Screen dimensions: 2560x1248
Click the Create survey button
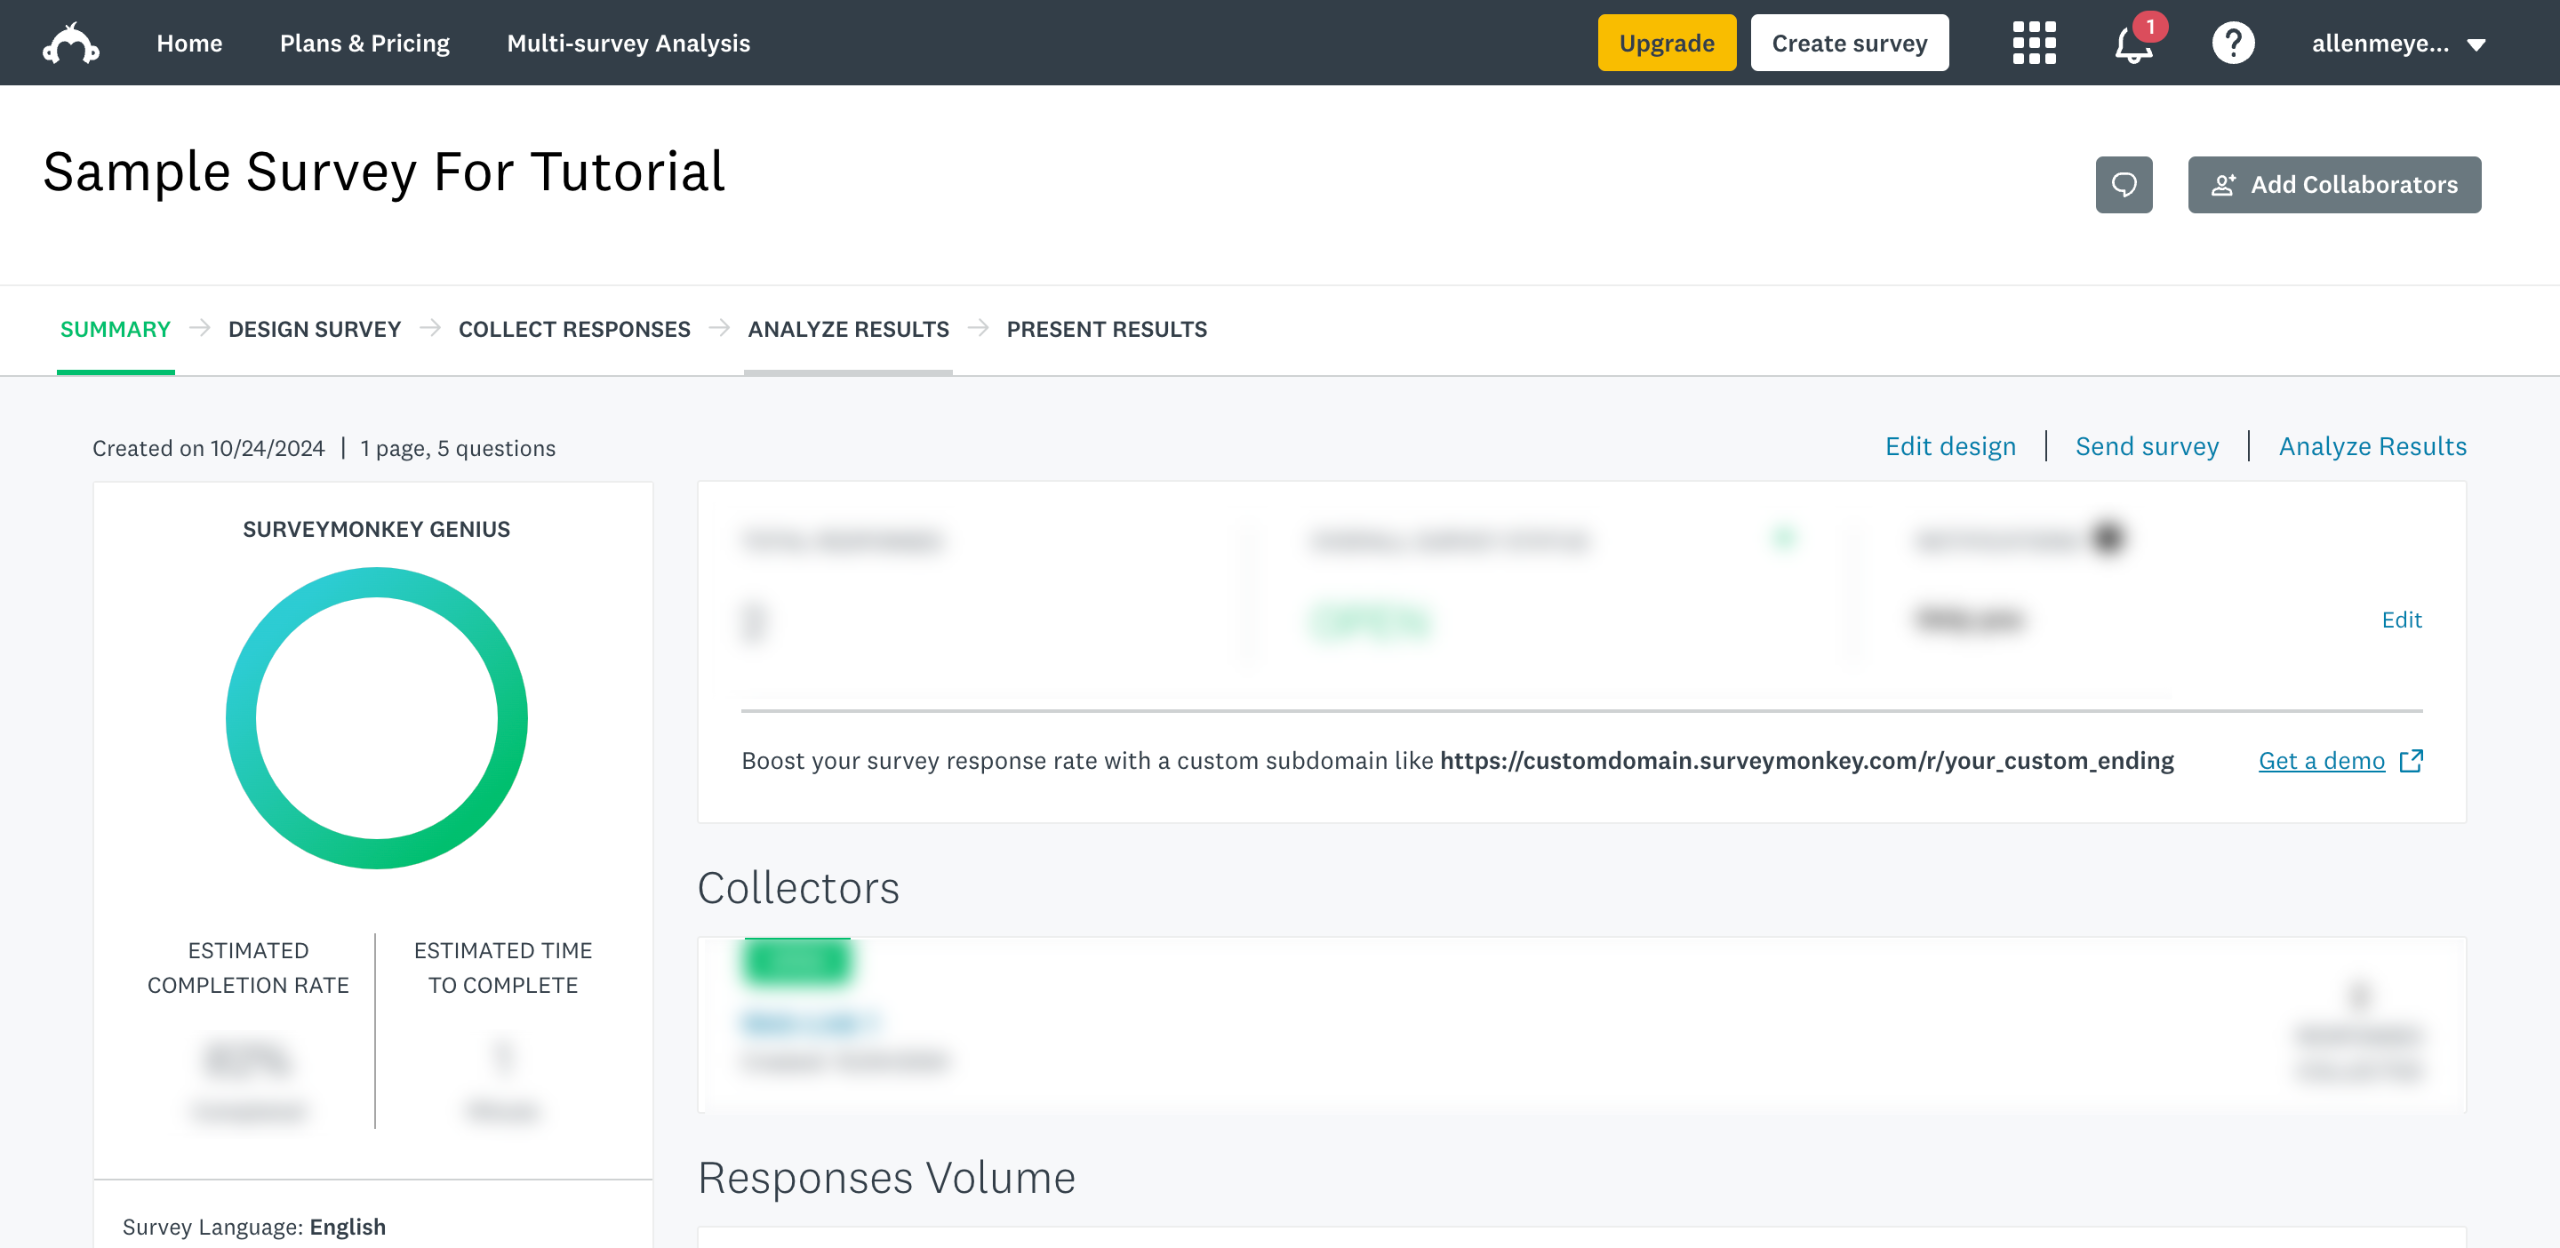[1849, 43]
